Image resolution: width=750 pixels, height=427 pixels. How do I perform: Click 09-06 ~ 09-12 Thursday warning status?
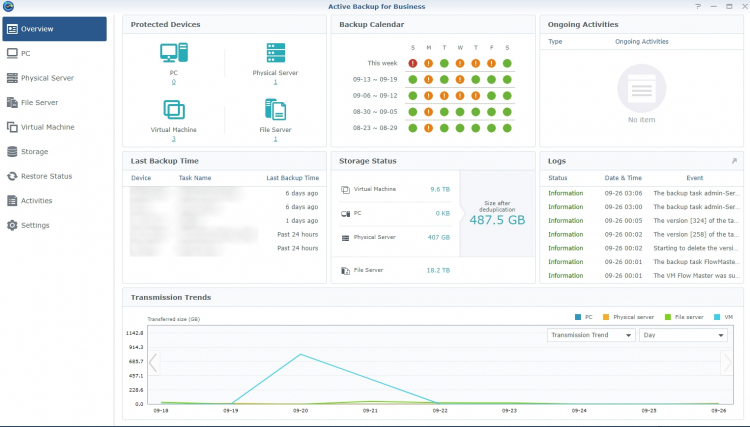[475, 96]
